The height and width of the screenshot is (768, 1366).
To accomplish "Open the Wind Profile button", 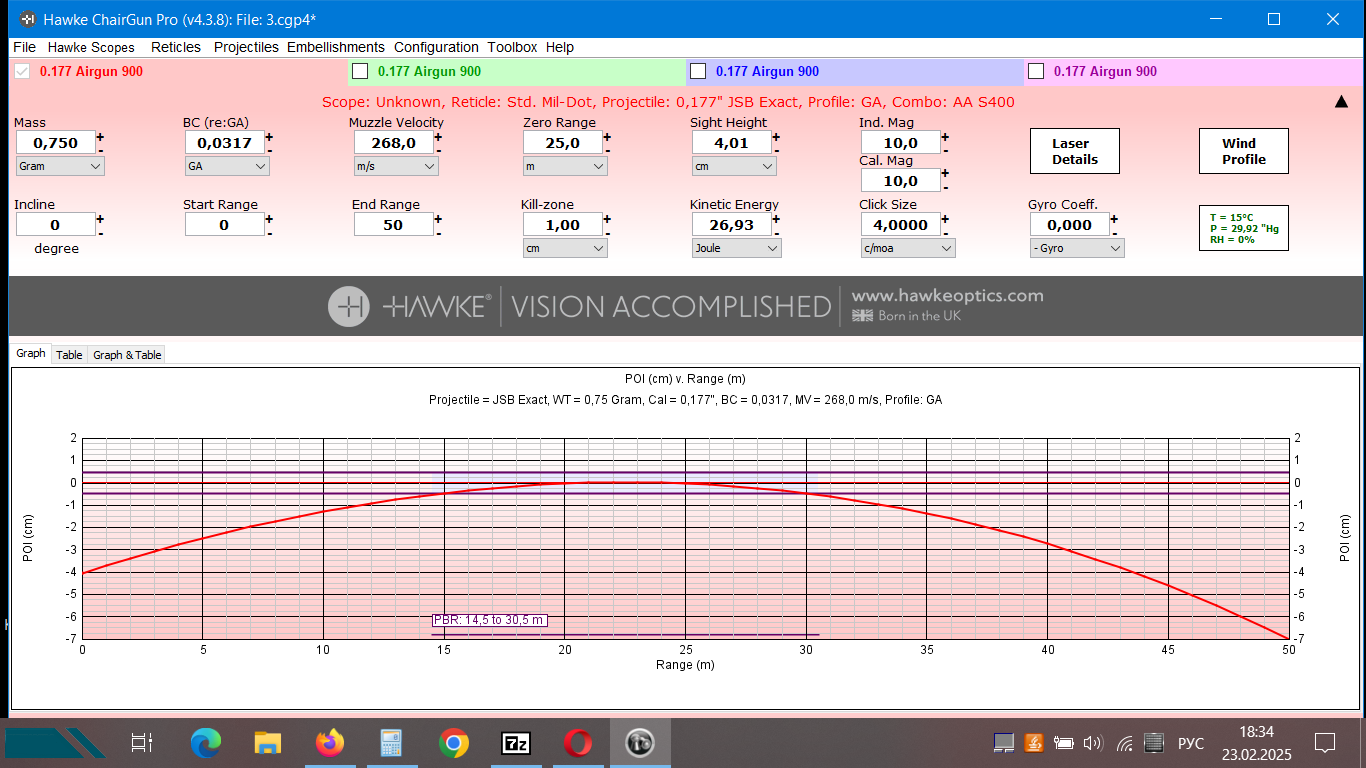I will point(1243,151).
